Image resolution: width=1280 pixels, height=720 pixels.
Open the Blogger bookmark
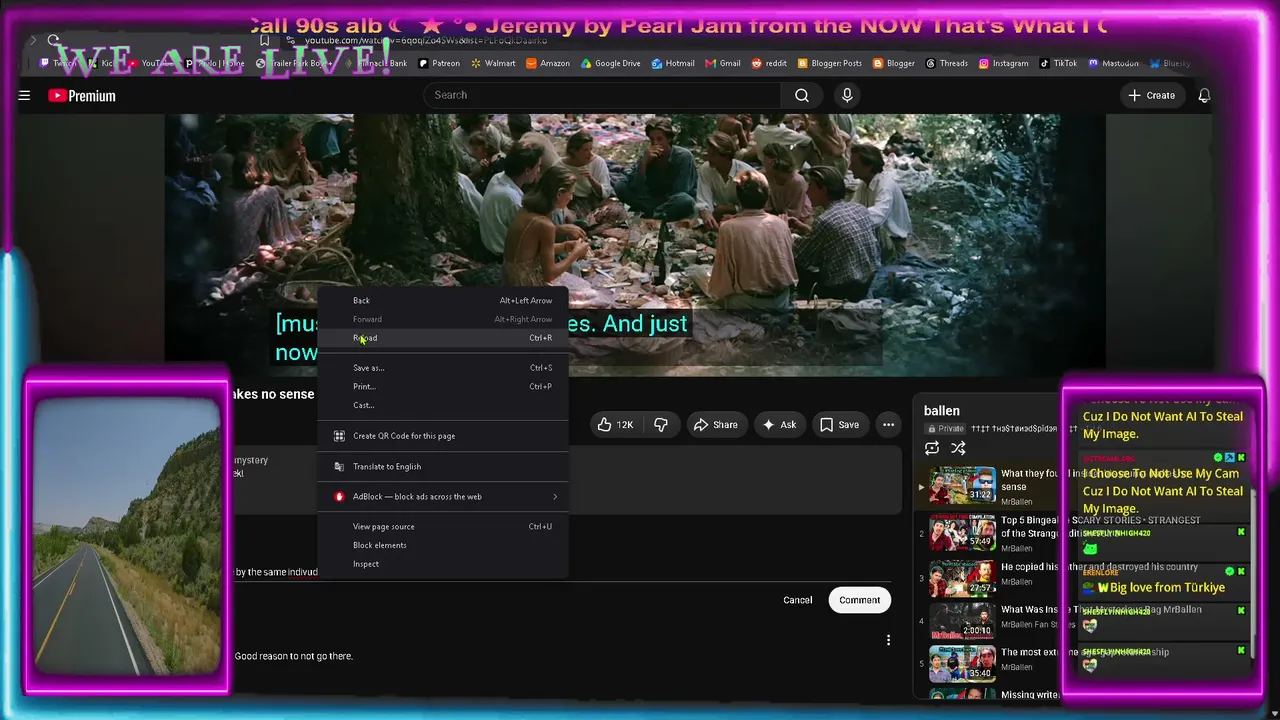[894, 63]
